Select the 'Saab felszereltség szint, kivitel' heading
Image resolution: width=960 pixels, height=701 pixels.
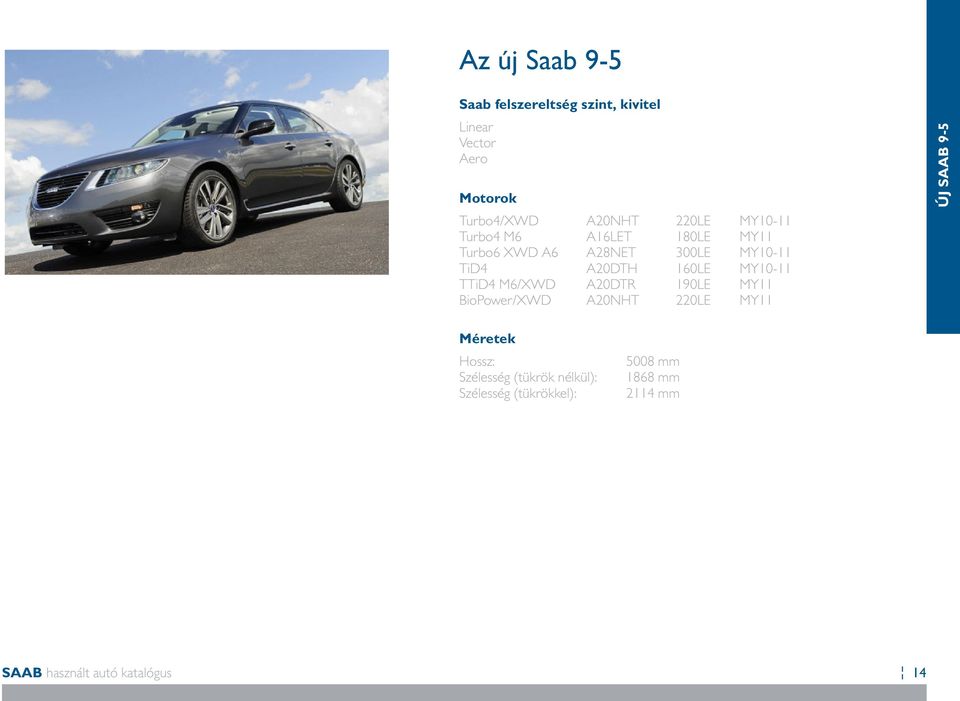[x=560, y=105]
